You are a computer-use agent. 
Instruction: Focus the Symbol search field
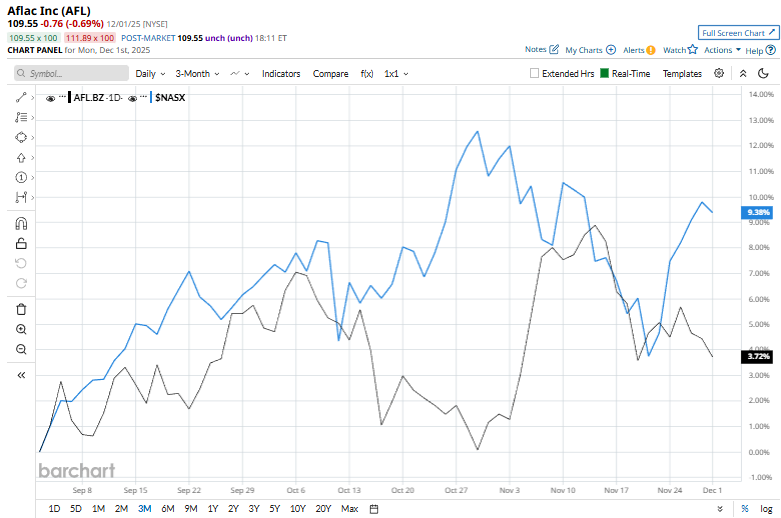(71, 73)
